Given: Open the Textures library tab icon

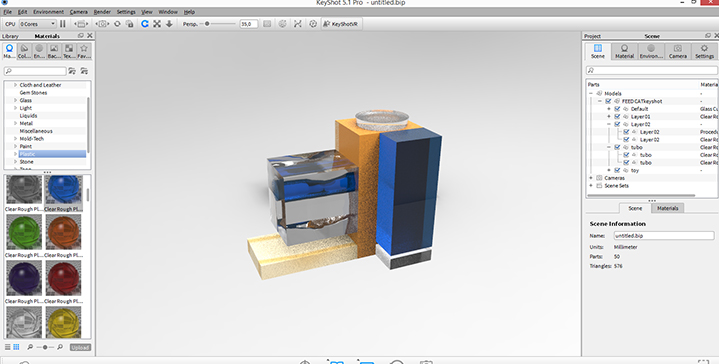Looking at the screenshot, I should [69, 51].
